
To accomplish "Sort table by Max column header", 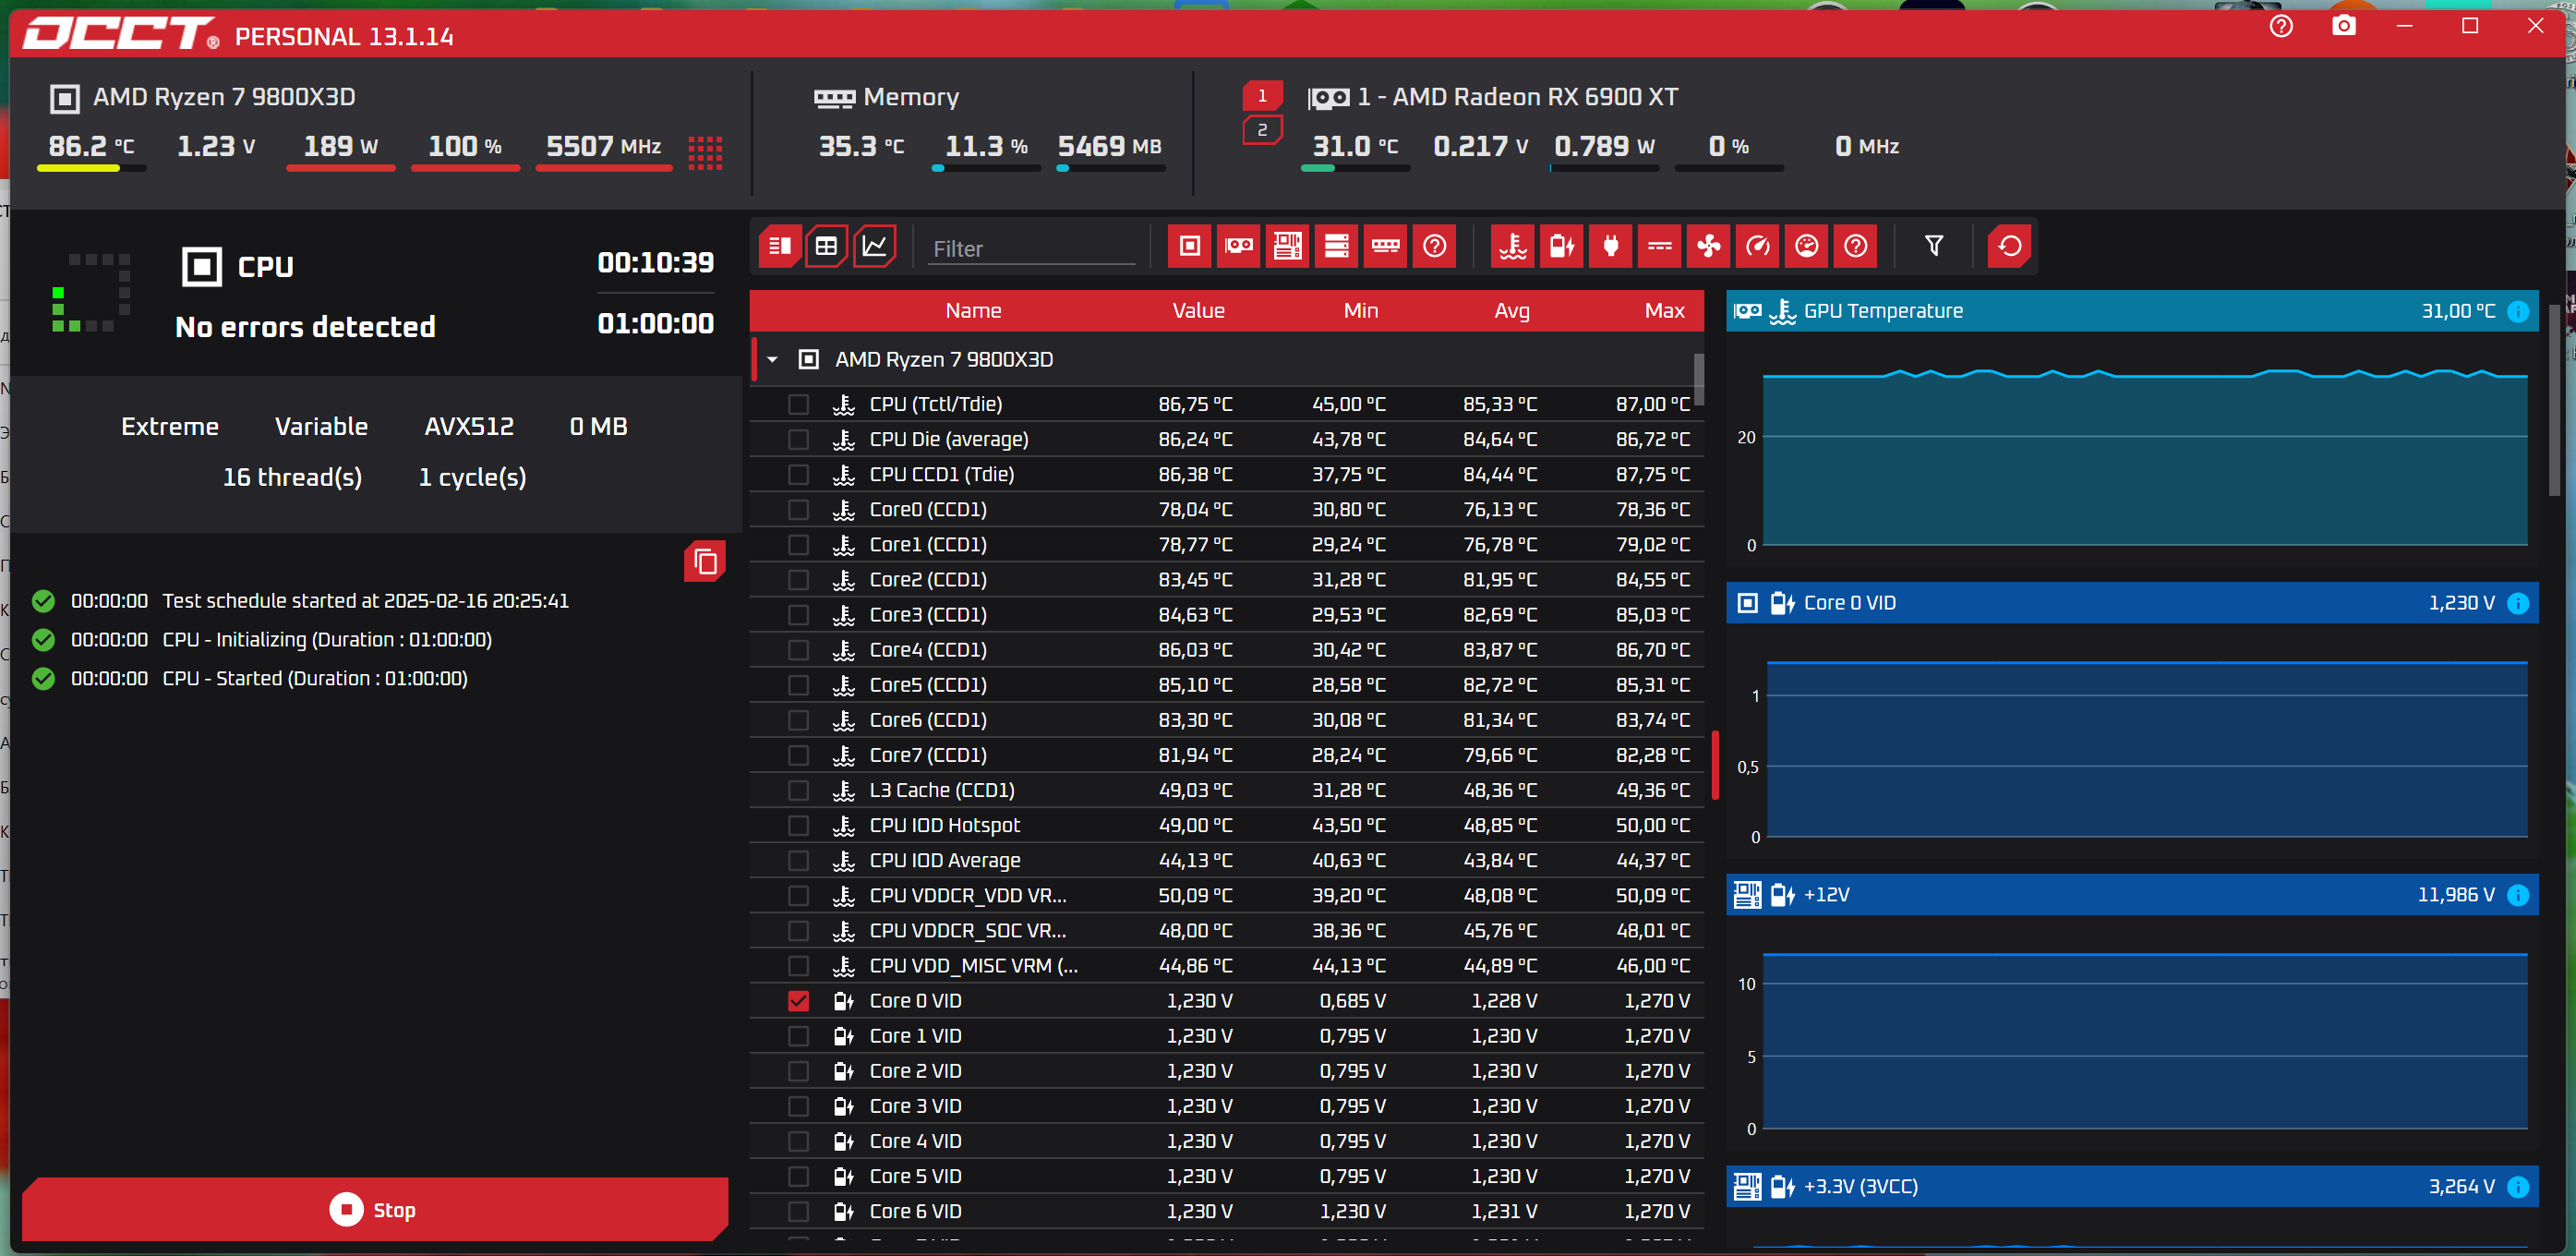I will (x=1664, y=311).
